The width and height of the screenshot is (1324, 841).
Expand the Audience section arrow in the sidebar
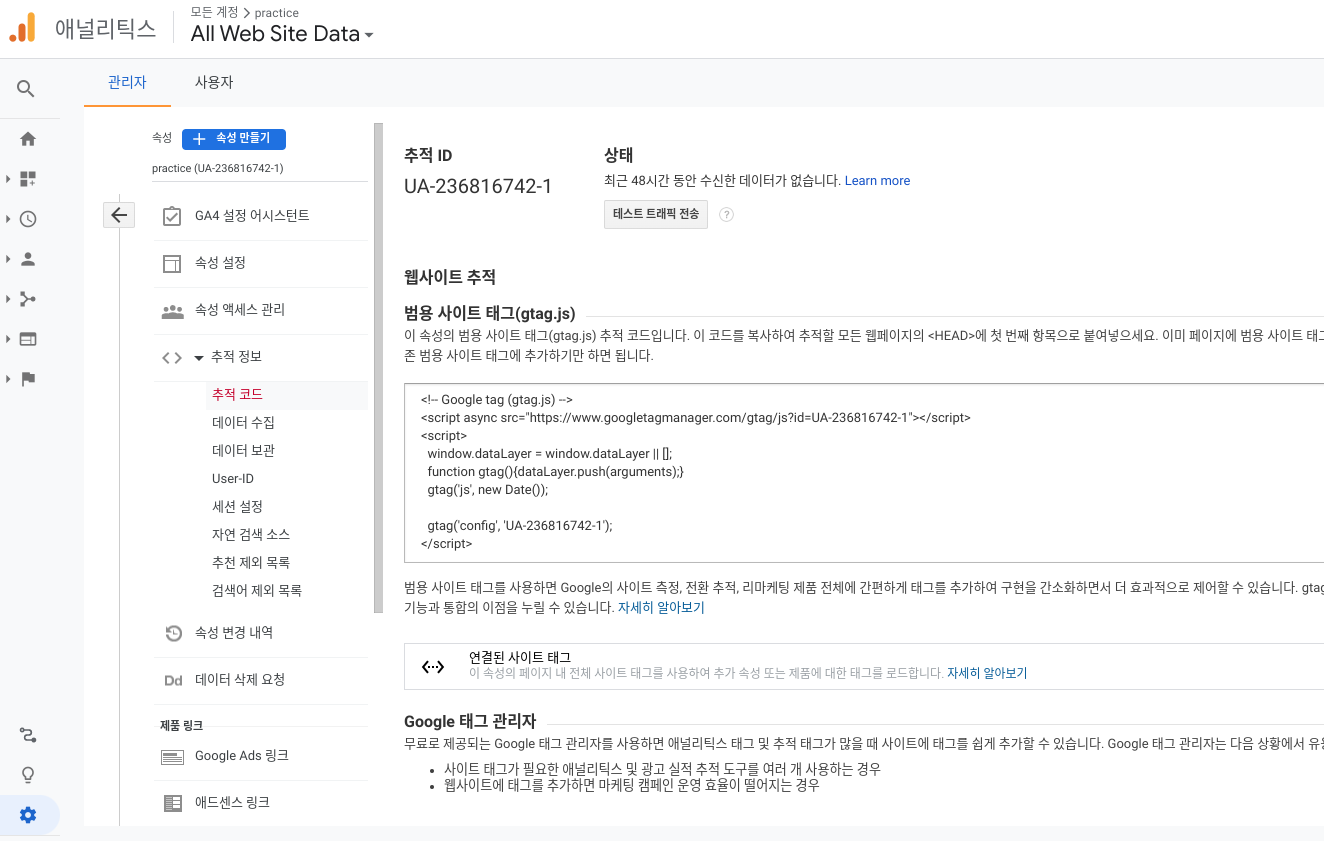coord(8,259)
